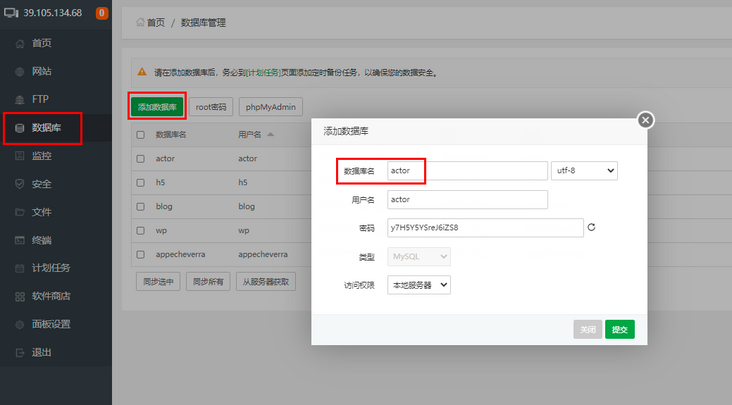Regenerate password with refresh icon
Viewport: 732px width, 405px height.
(x=591, y=227)
